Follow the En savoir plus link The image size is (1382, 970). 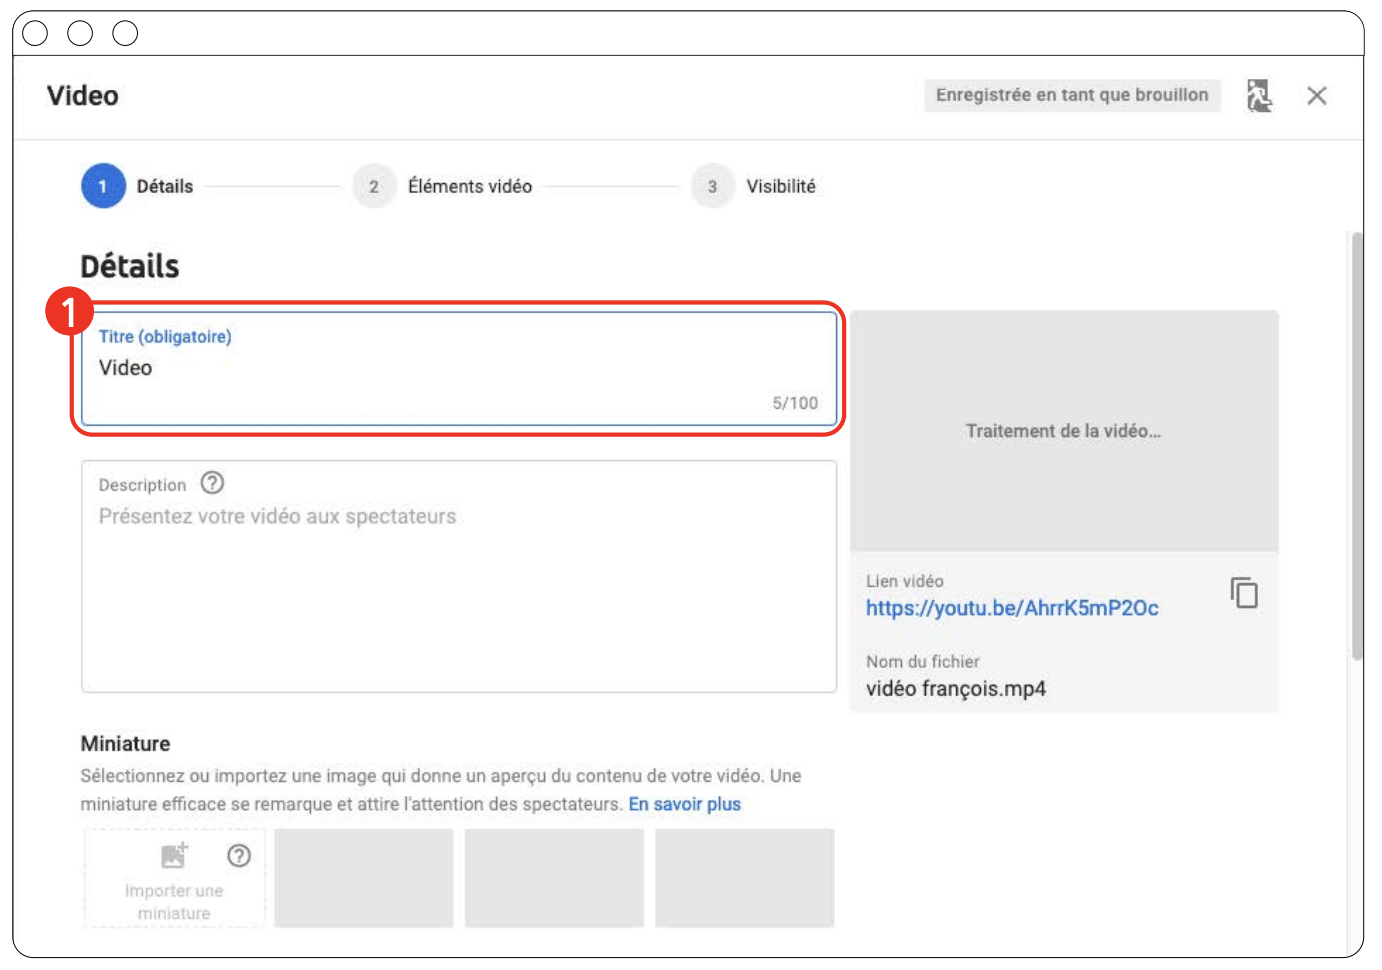(684, 804)
